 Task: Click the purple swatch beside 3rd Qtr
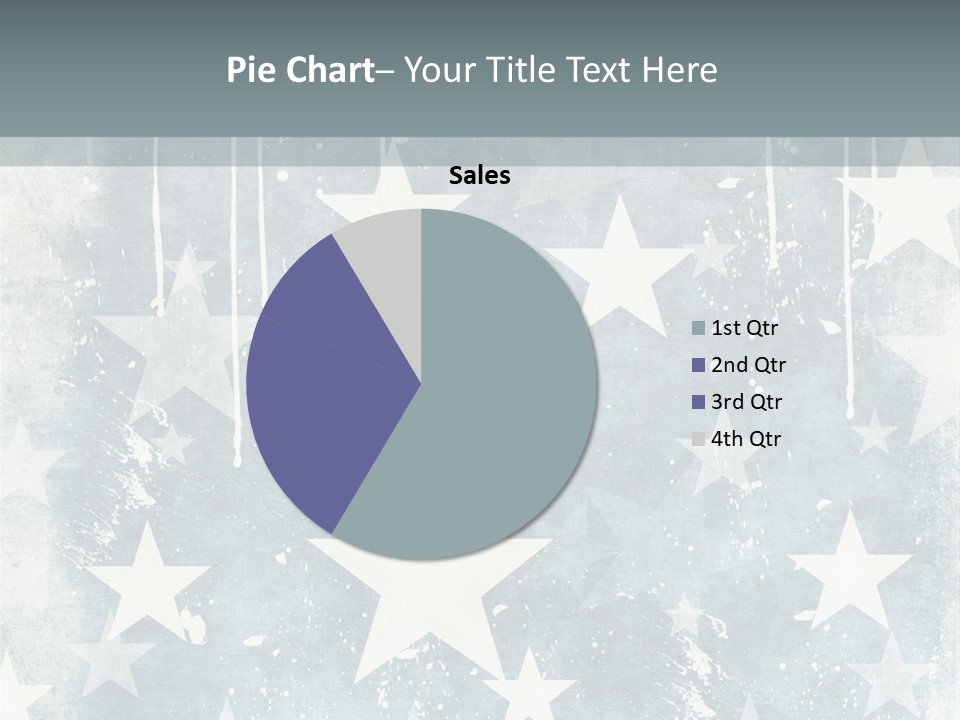click(698, 402)
